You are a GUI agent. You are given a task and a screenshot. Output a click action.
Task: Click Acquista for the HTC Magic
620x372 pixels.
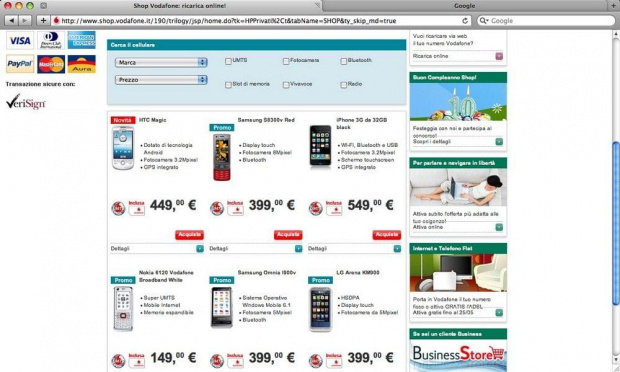(189, 235)
